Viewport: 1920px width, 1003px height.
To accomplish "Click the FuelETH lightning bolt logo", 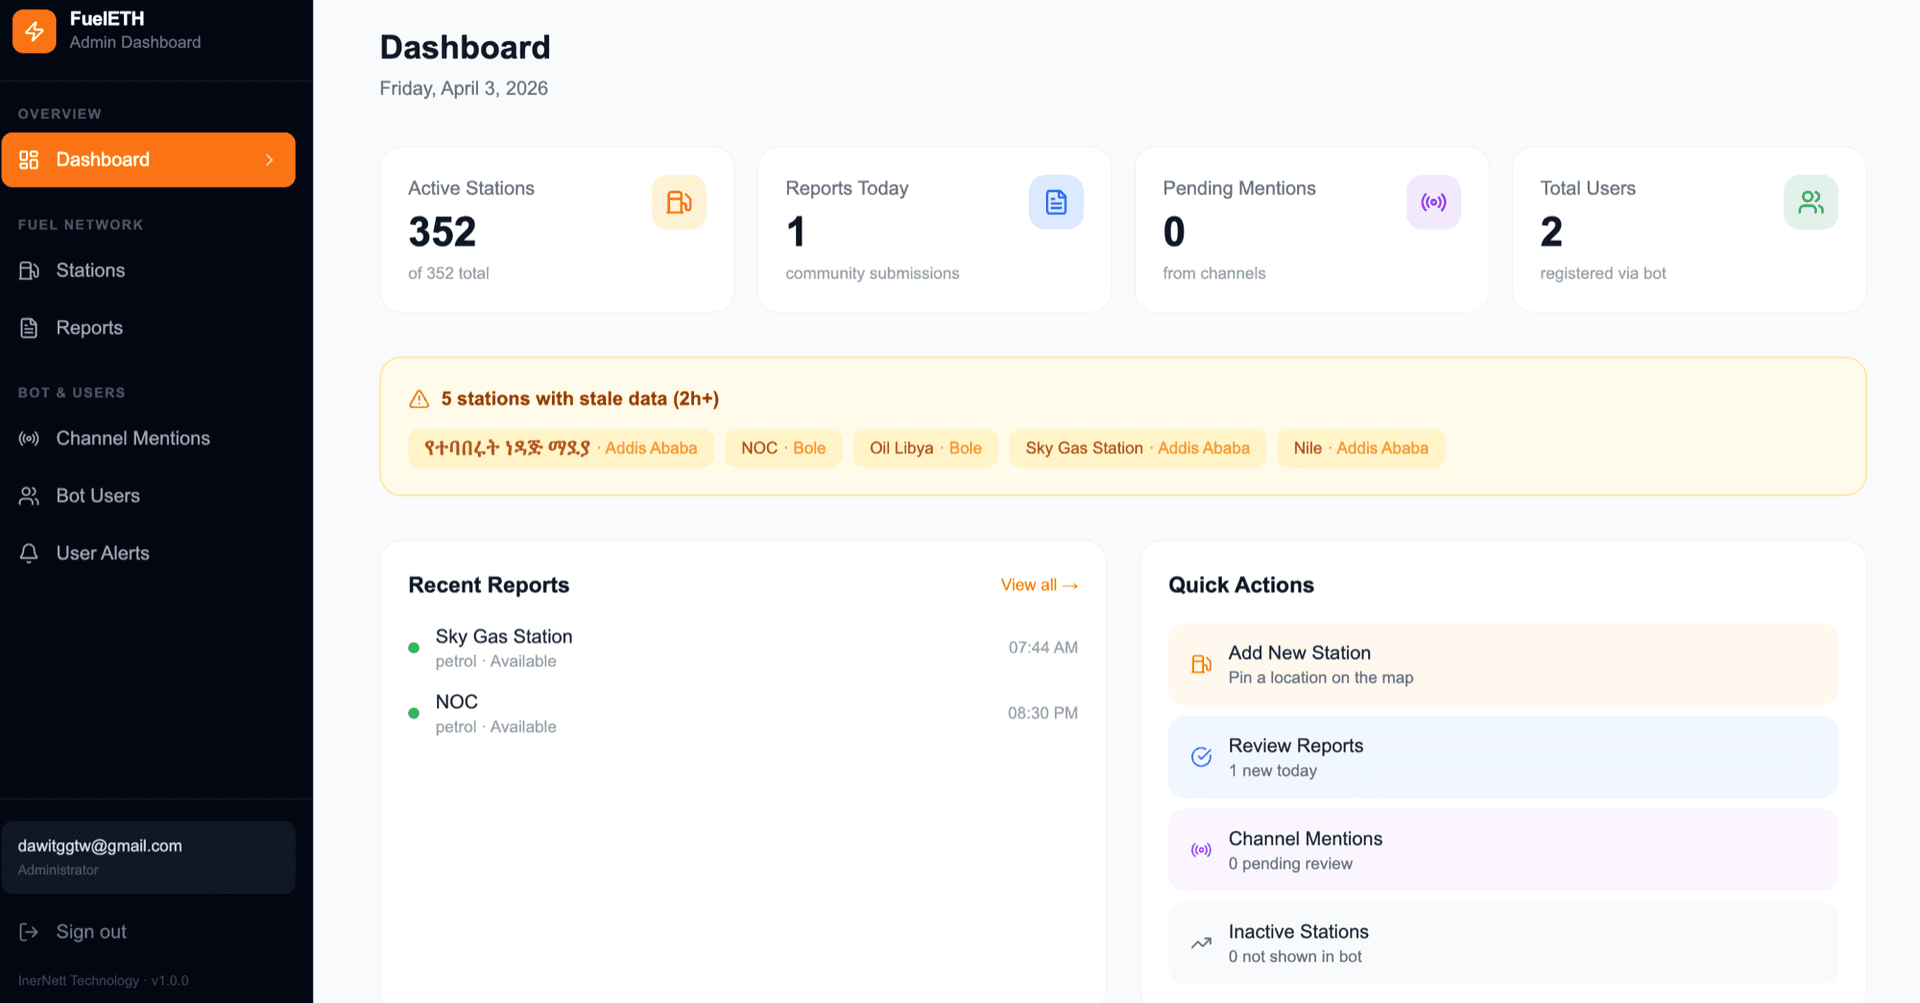I will [34, 31].
